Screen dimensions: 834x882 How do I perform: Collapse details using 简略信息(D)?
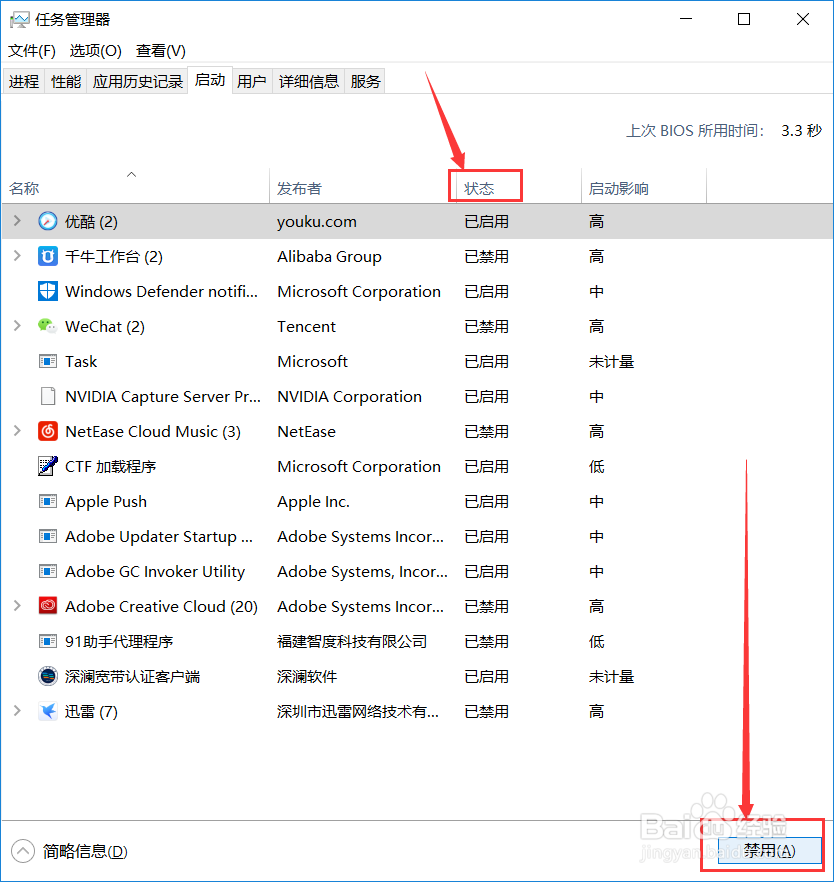click(x=80, y=851)
